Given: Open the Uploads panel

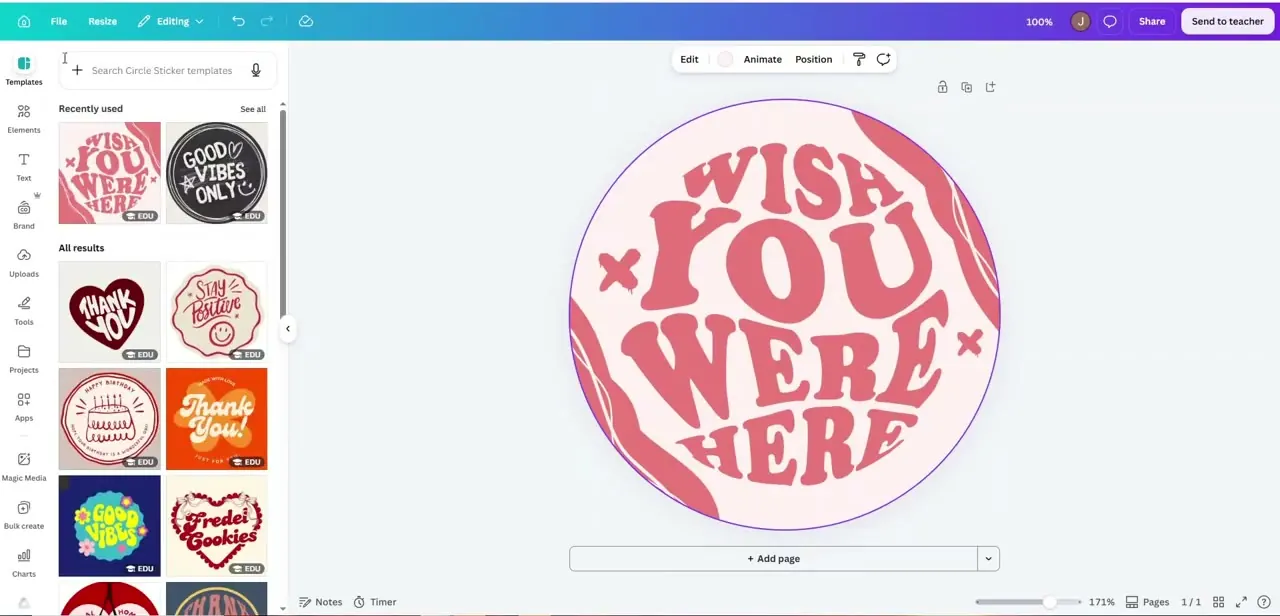Looking at the screenshot, I should pos(24,262).
